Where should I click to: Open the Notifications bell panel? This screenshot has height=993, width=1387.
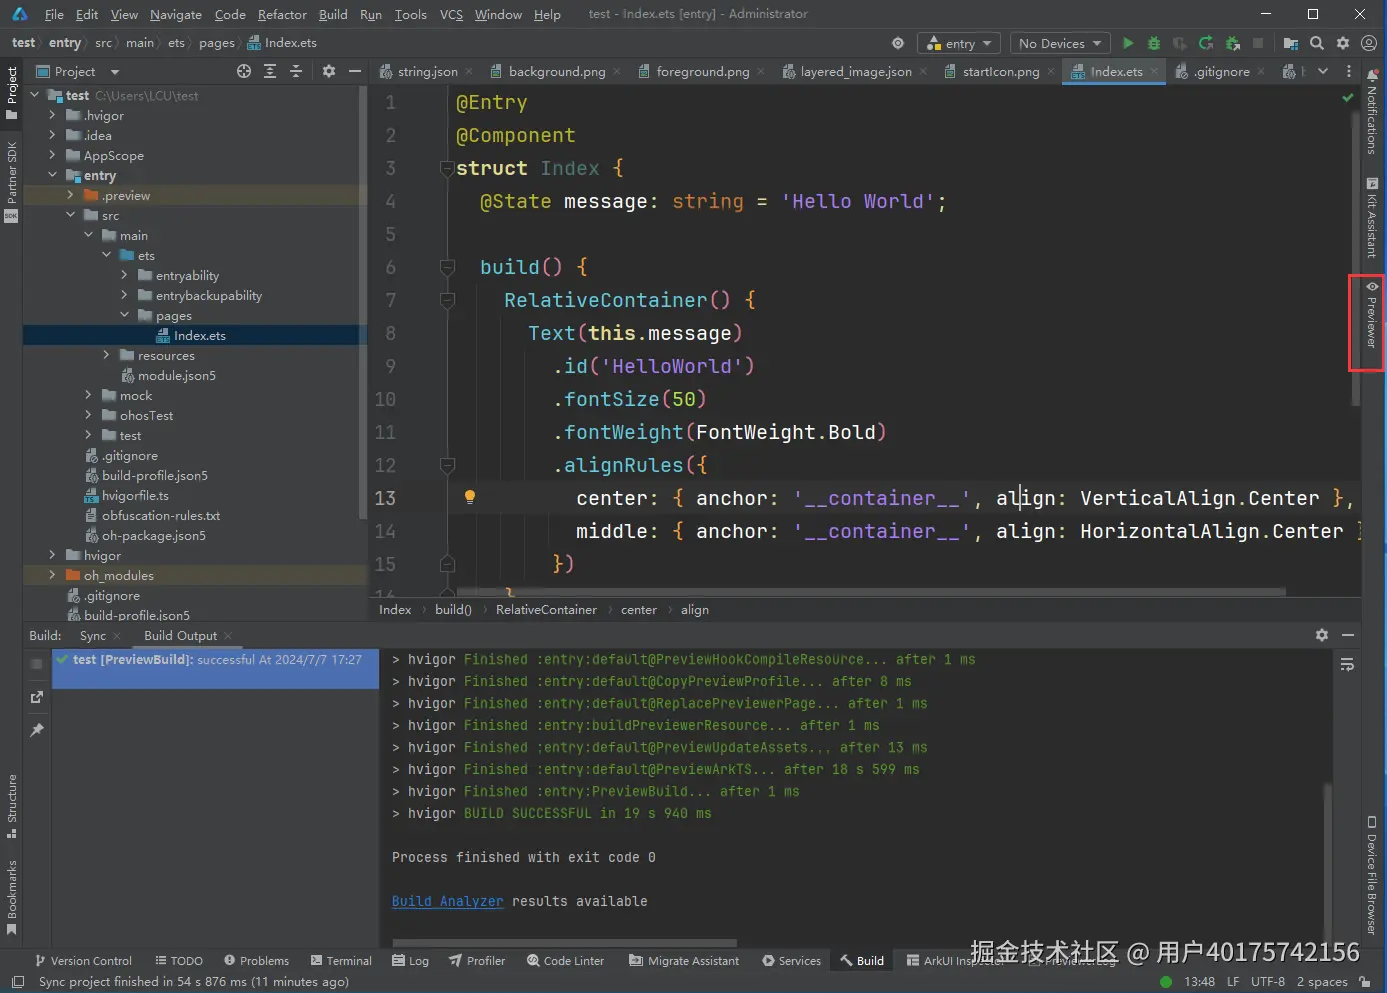tap(1372, 112)
